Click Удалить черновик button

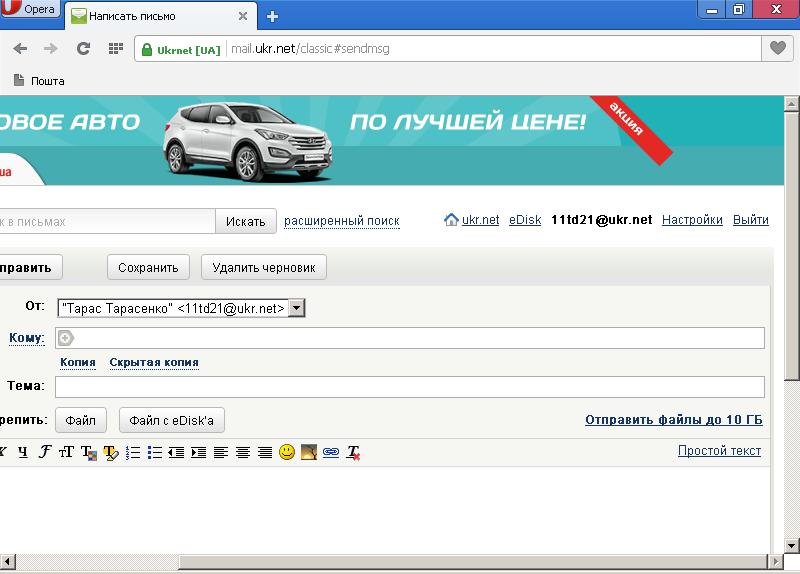tap(264, 267)
